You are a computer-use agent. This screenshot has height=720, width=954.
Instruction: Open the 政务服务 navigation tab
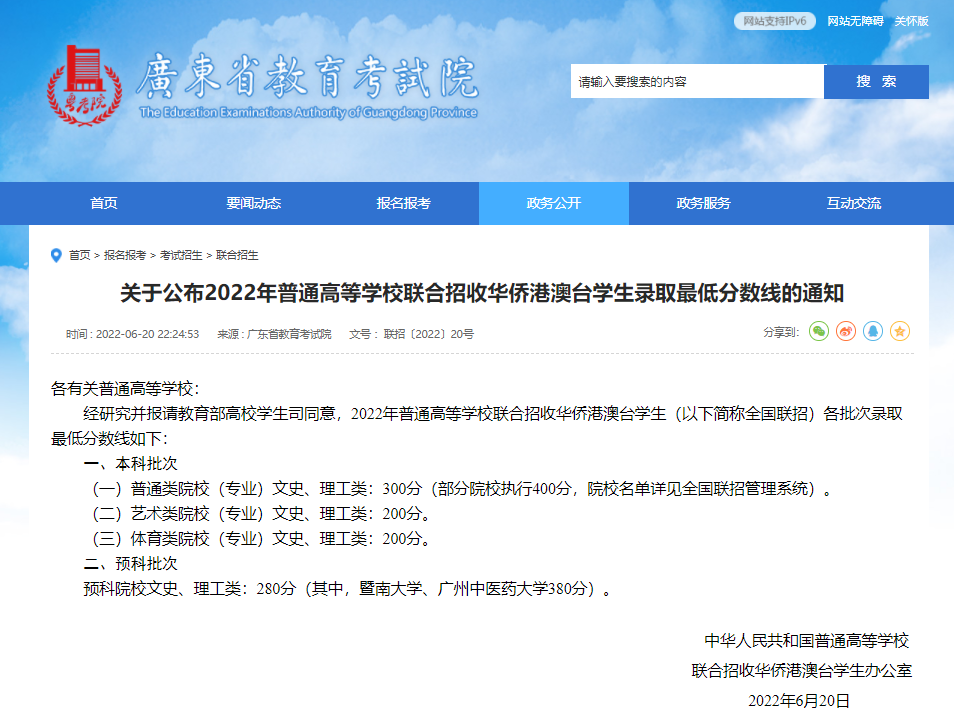click(x=703, y=203)
